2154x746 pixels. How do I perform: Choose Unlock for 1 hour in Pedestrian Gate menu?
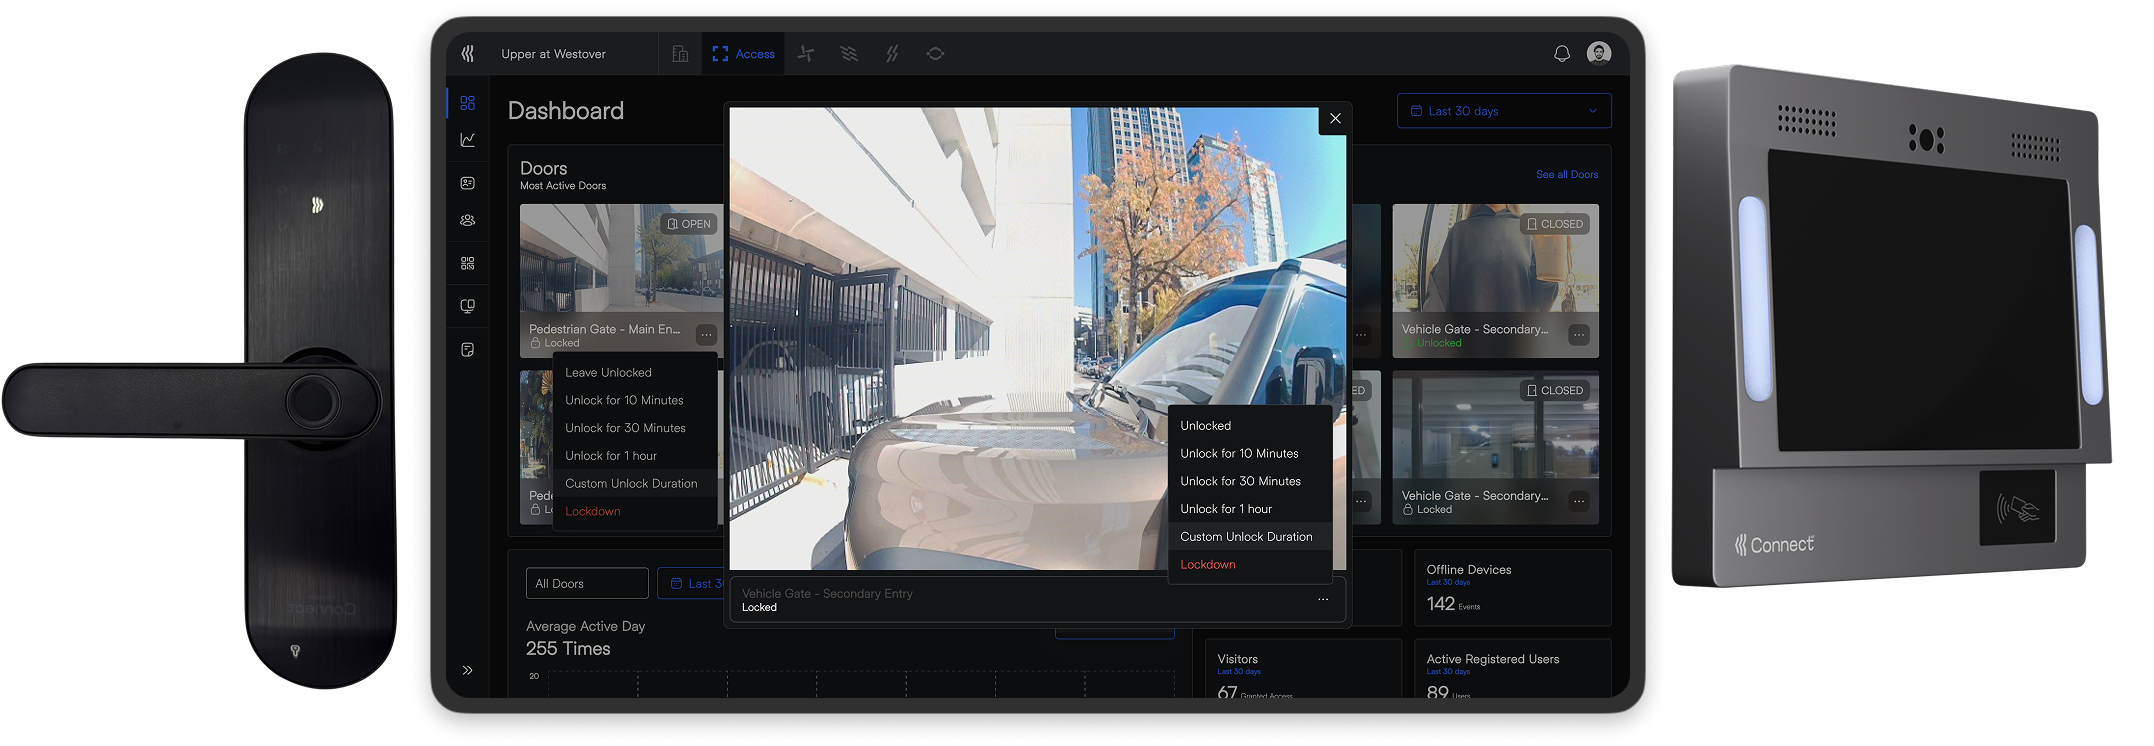click(x=635, y=456)
